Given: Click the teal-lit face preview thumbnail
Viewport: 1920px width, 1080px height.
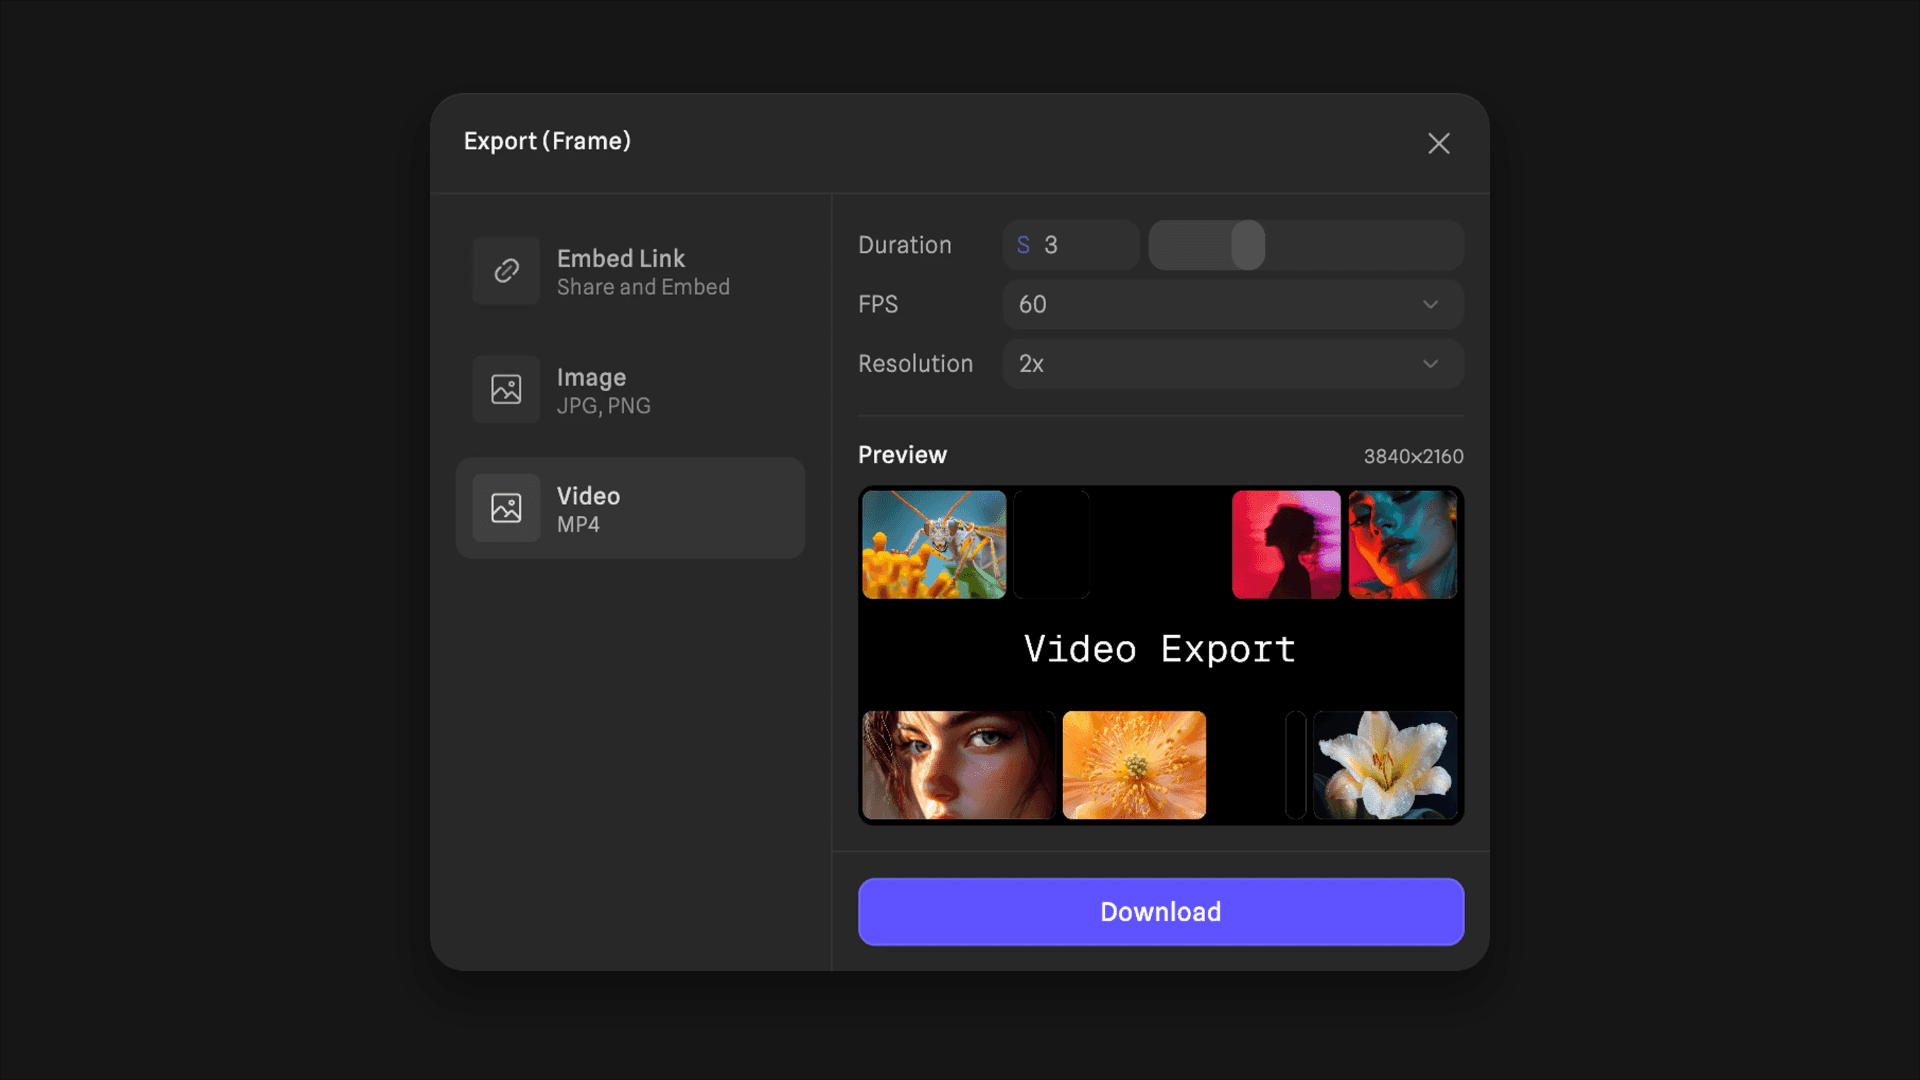Looking at the screenshot, I should [x=1403, y=545].
